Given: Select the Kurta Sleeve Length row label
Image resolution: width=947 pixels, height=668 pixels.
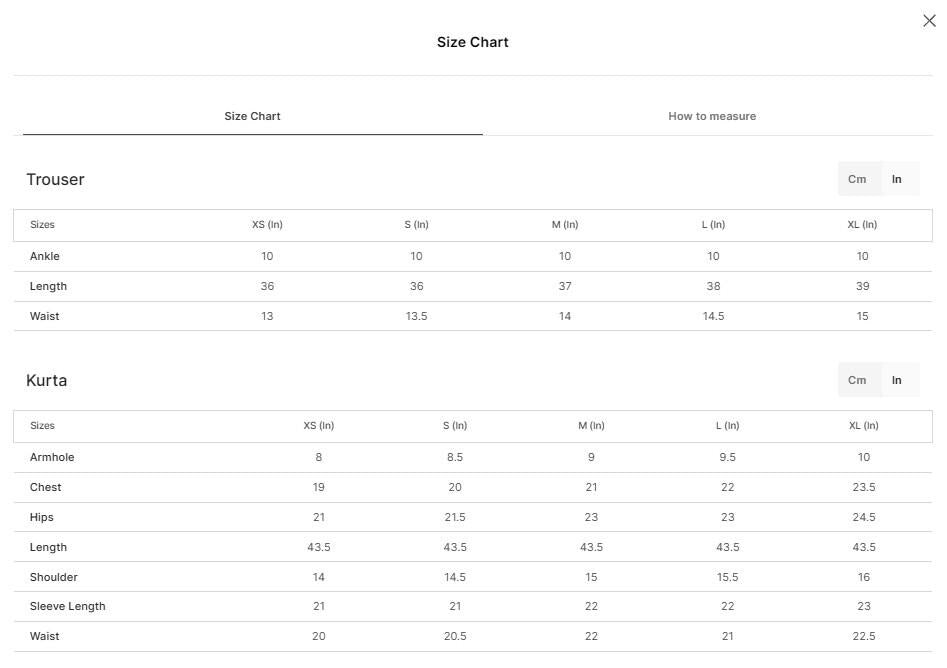Looking at the screenshot, I should (x=68, y=606).
